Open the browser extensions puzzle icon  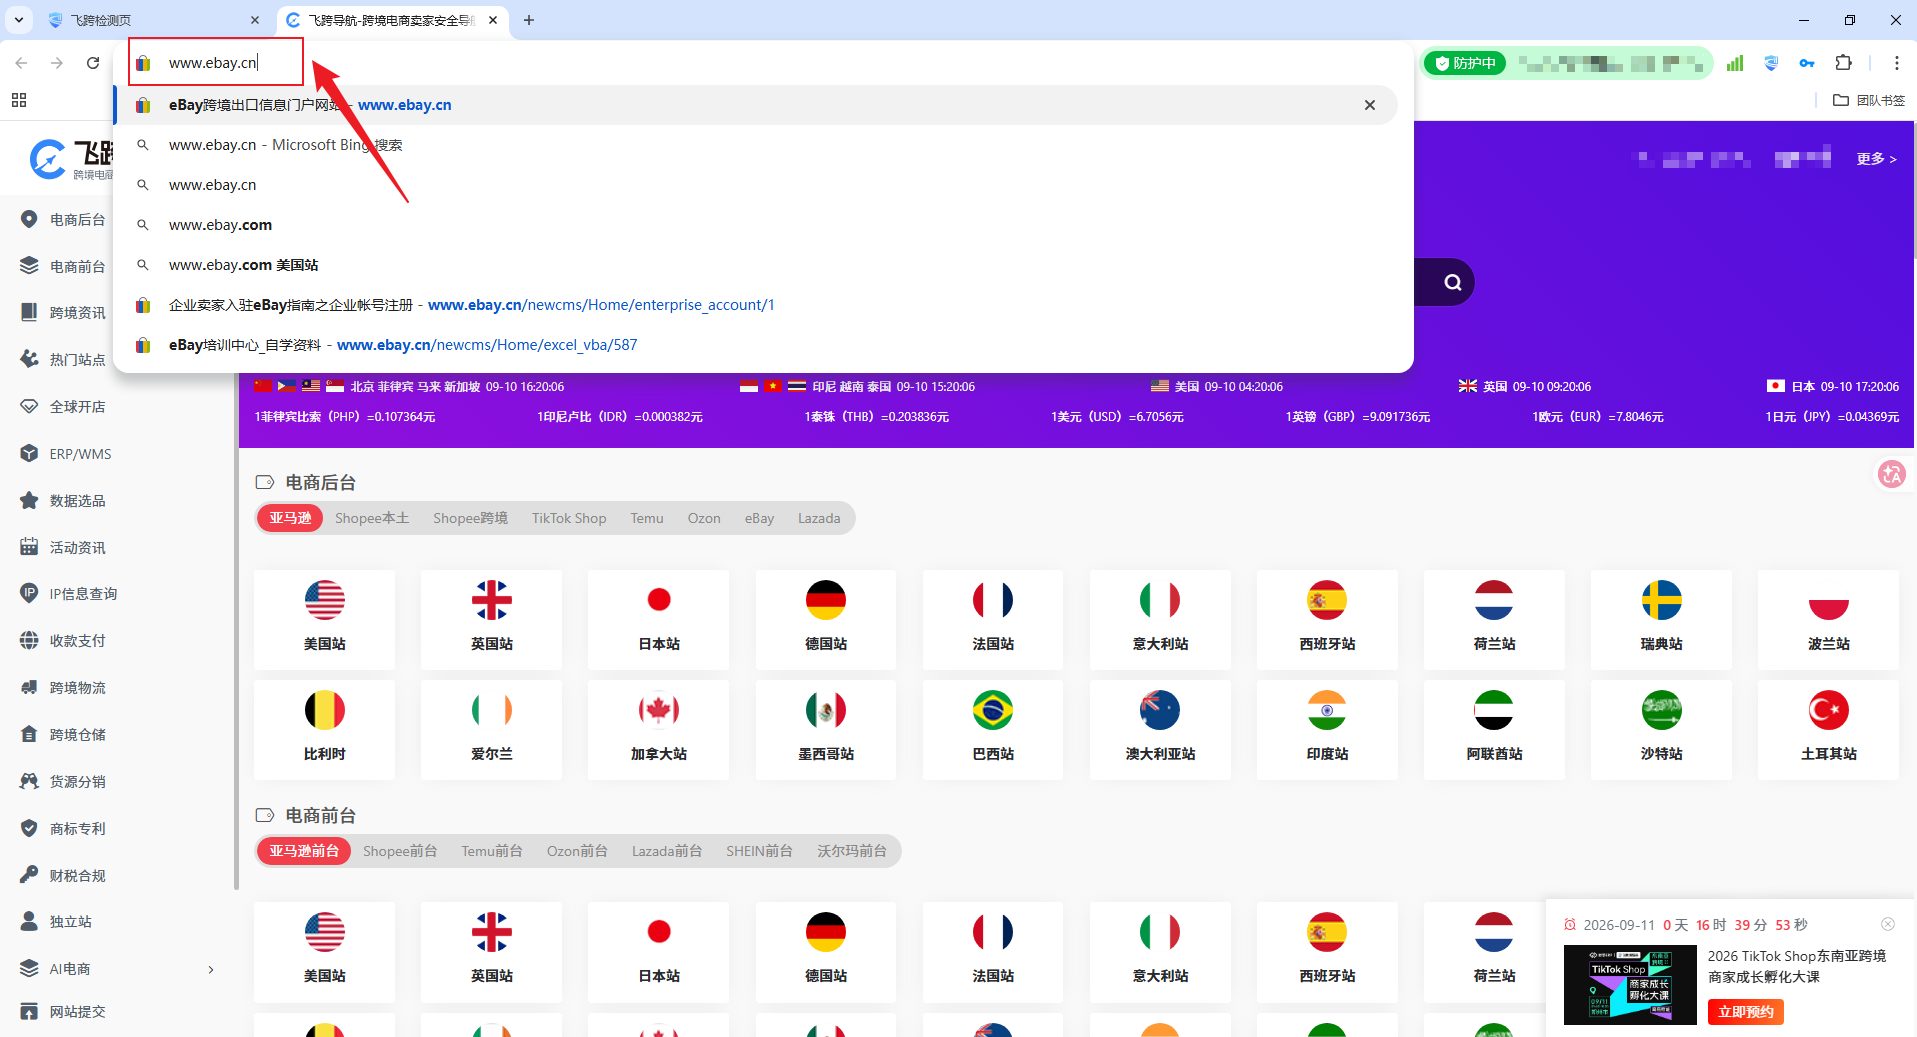1844,63
